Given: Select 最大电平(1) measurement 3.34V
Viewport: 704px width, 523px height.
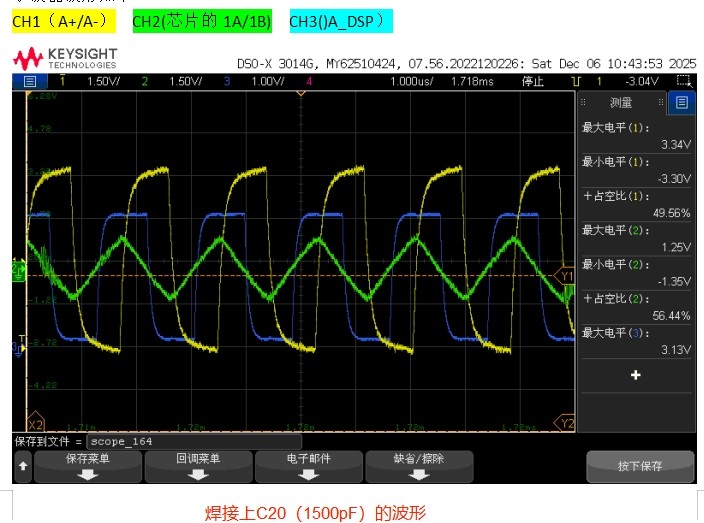Looking at the screenshot, I should (636, 136).
